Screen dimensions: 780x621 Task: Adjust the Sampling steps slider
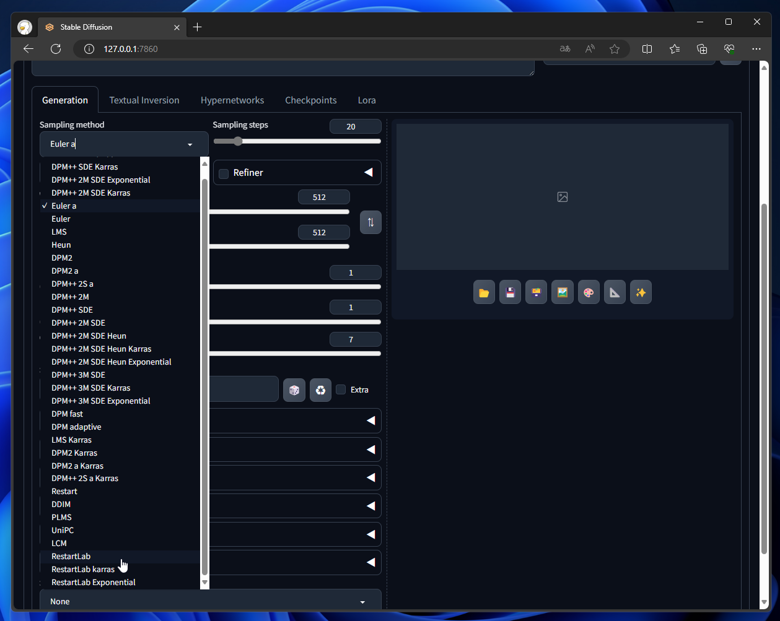[x=297, y=141]
